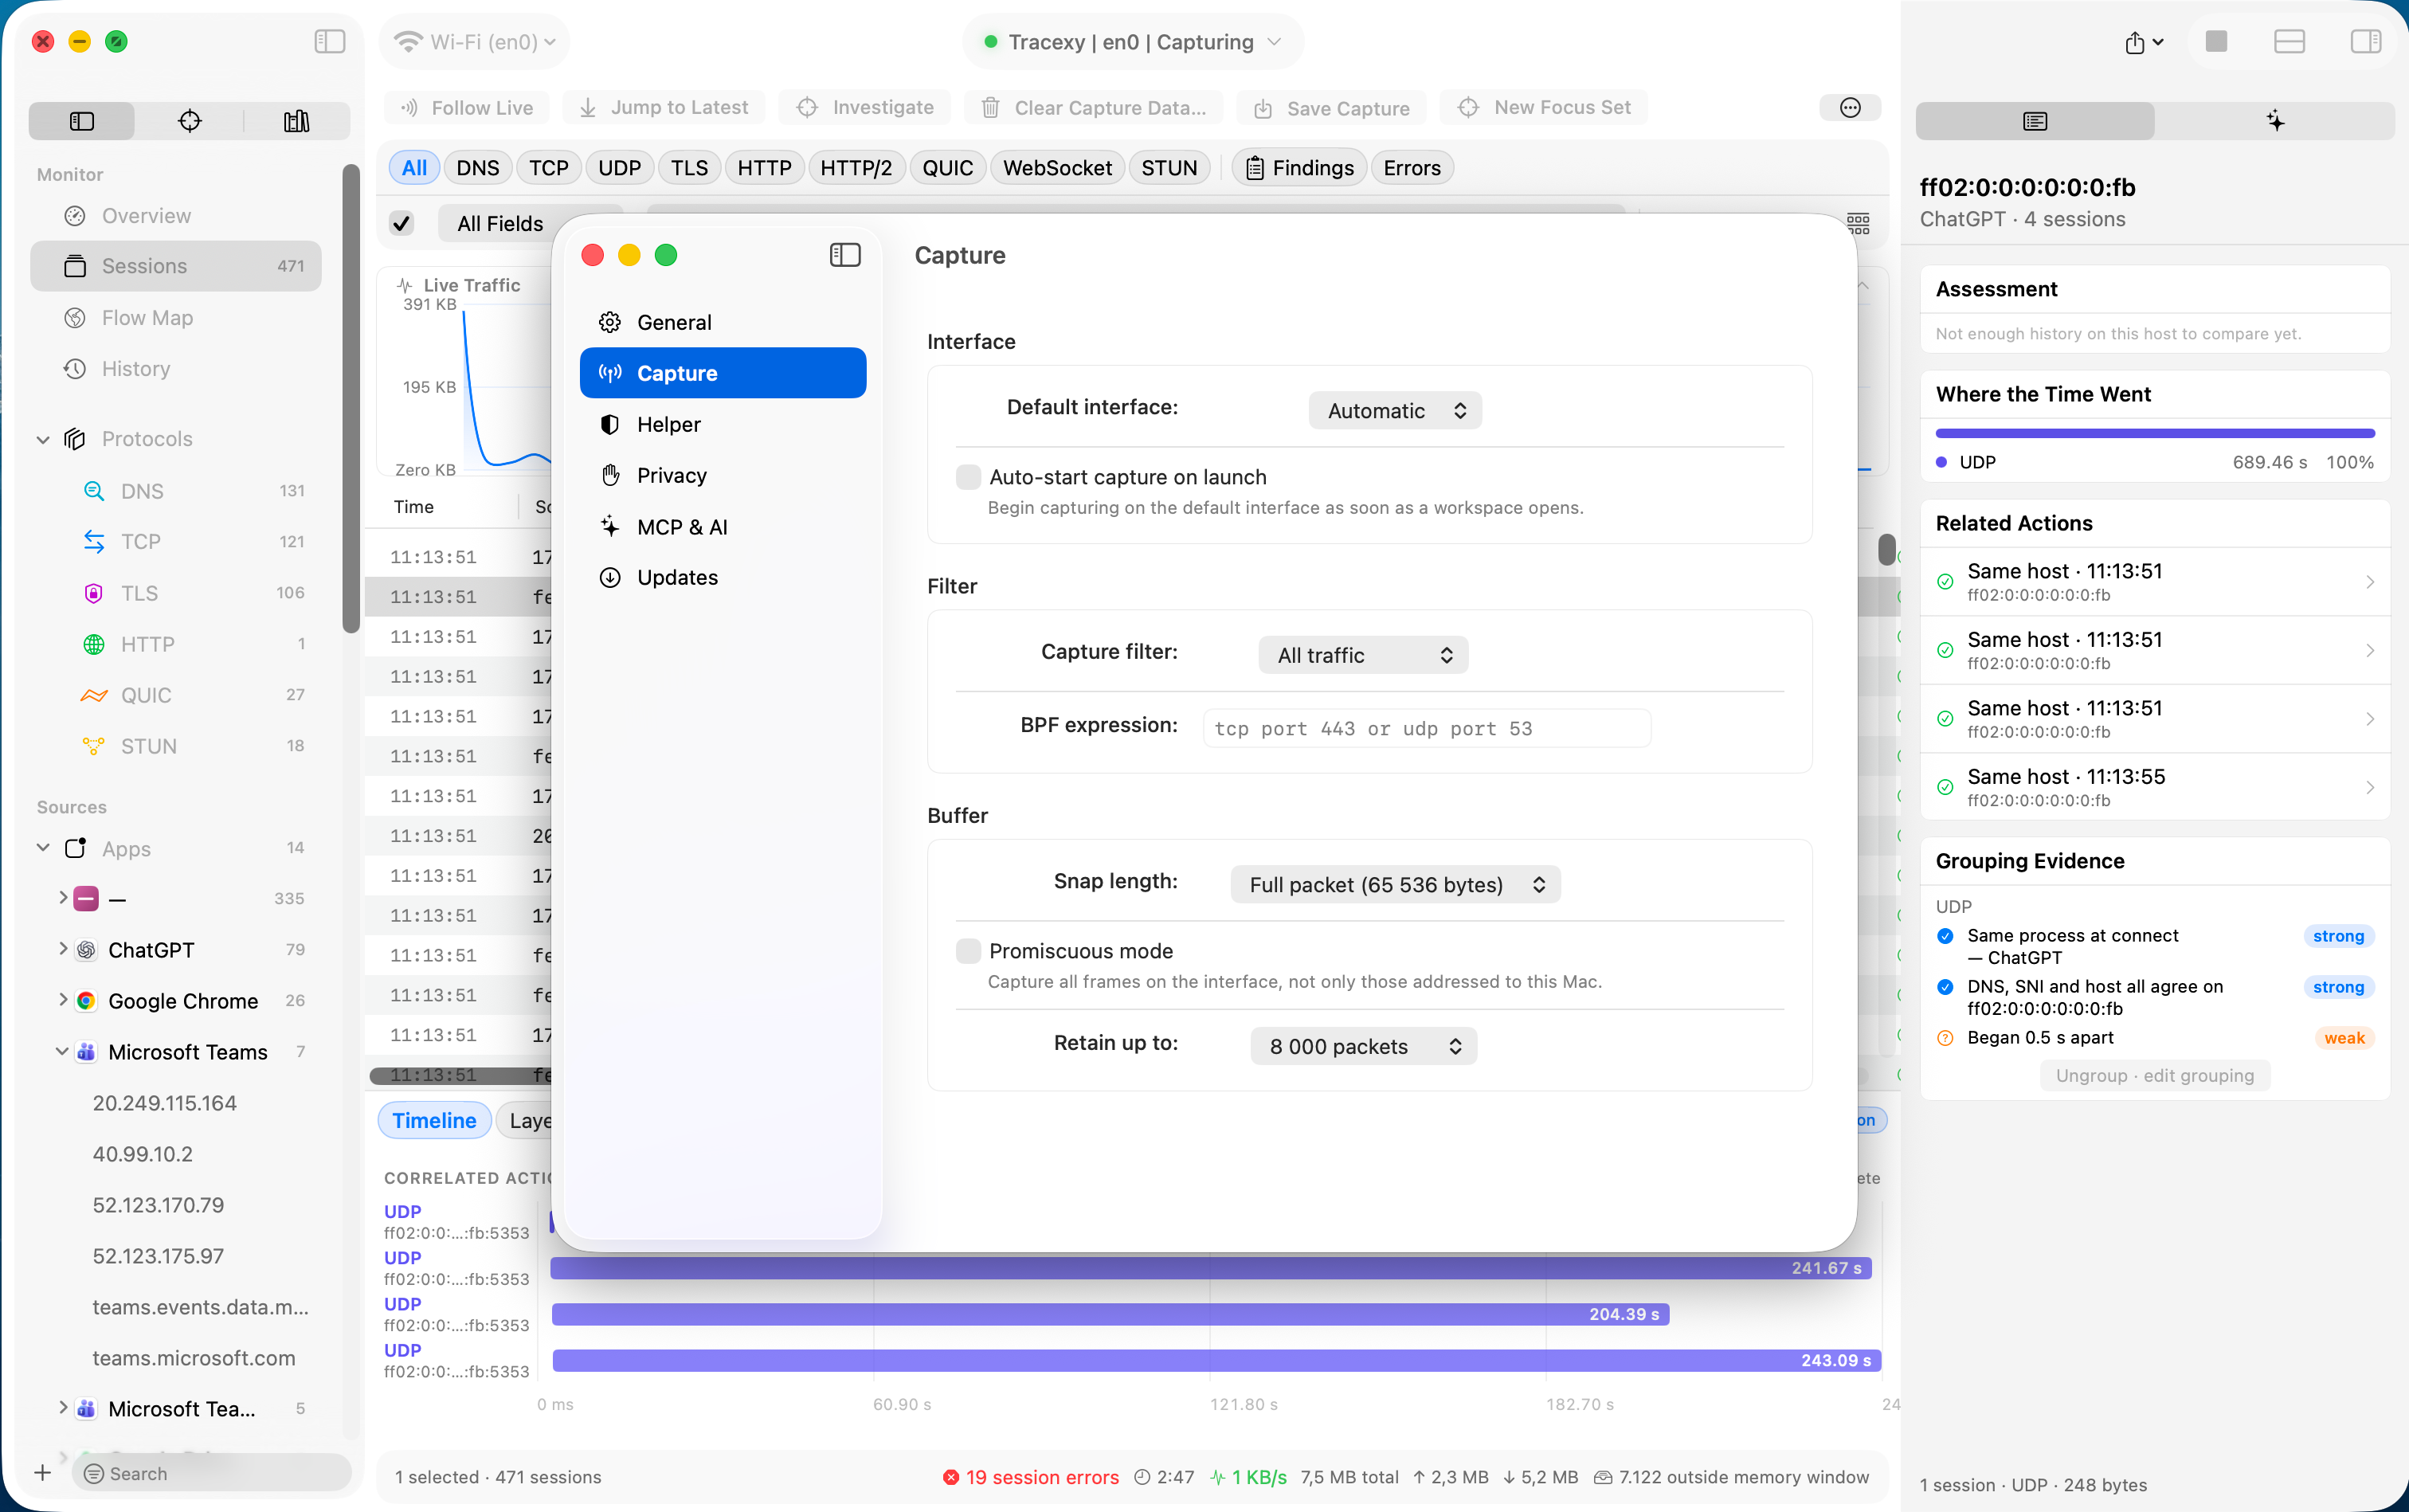Viewport: 2409px width, 1512px height.
Task: Open the Wi-Fi (en0) interface selector
Action: click(475, 42)
